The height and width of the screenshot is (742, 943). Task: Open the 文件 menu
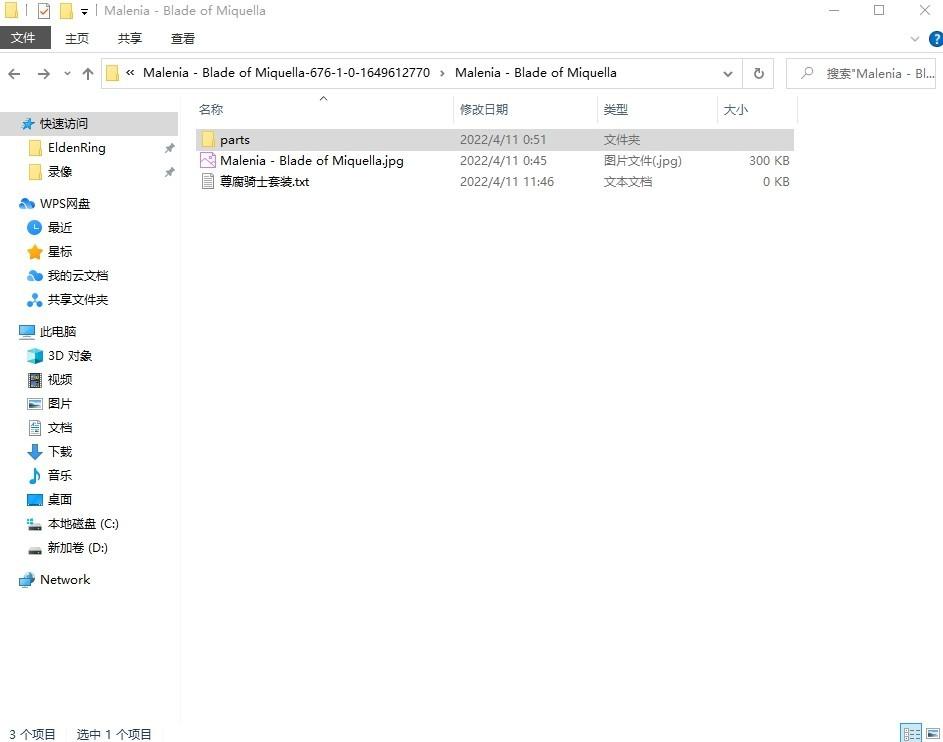(23, 38)
